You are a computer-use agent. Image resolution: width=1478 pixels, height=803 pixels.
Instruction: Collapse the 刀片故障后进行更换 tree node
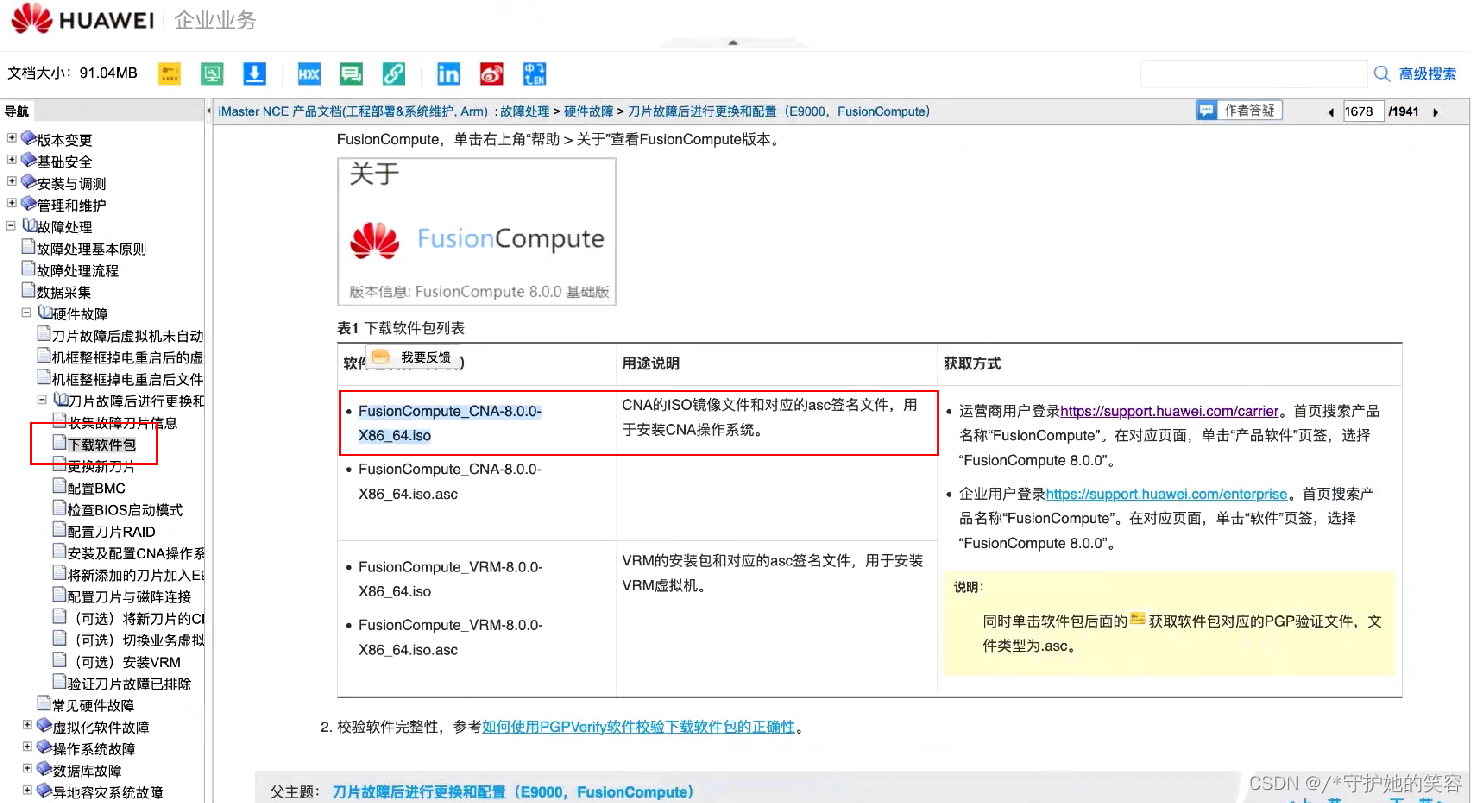[43, 400]
